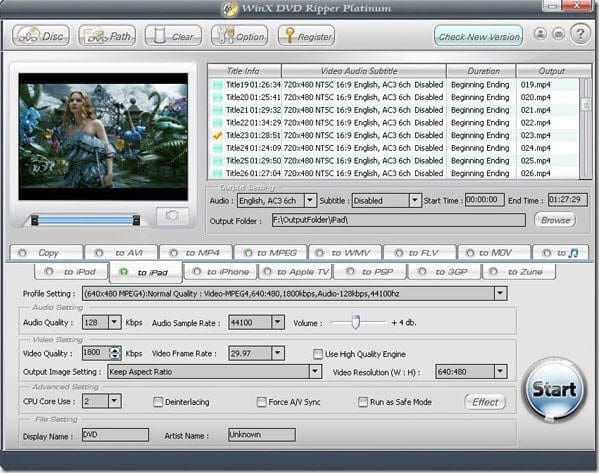Click Browse for output folder

(x=555, y=220)
